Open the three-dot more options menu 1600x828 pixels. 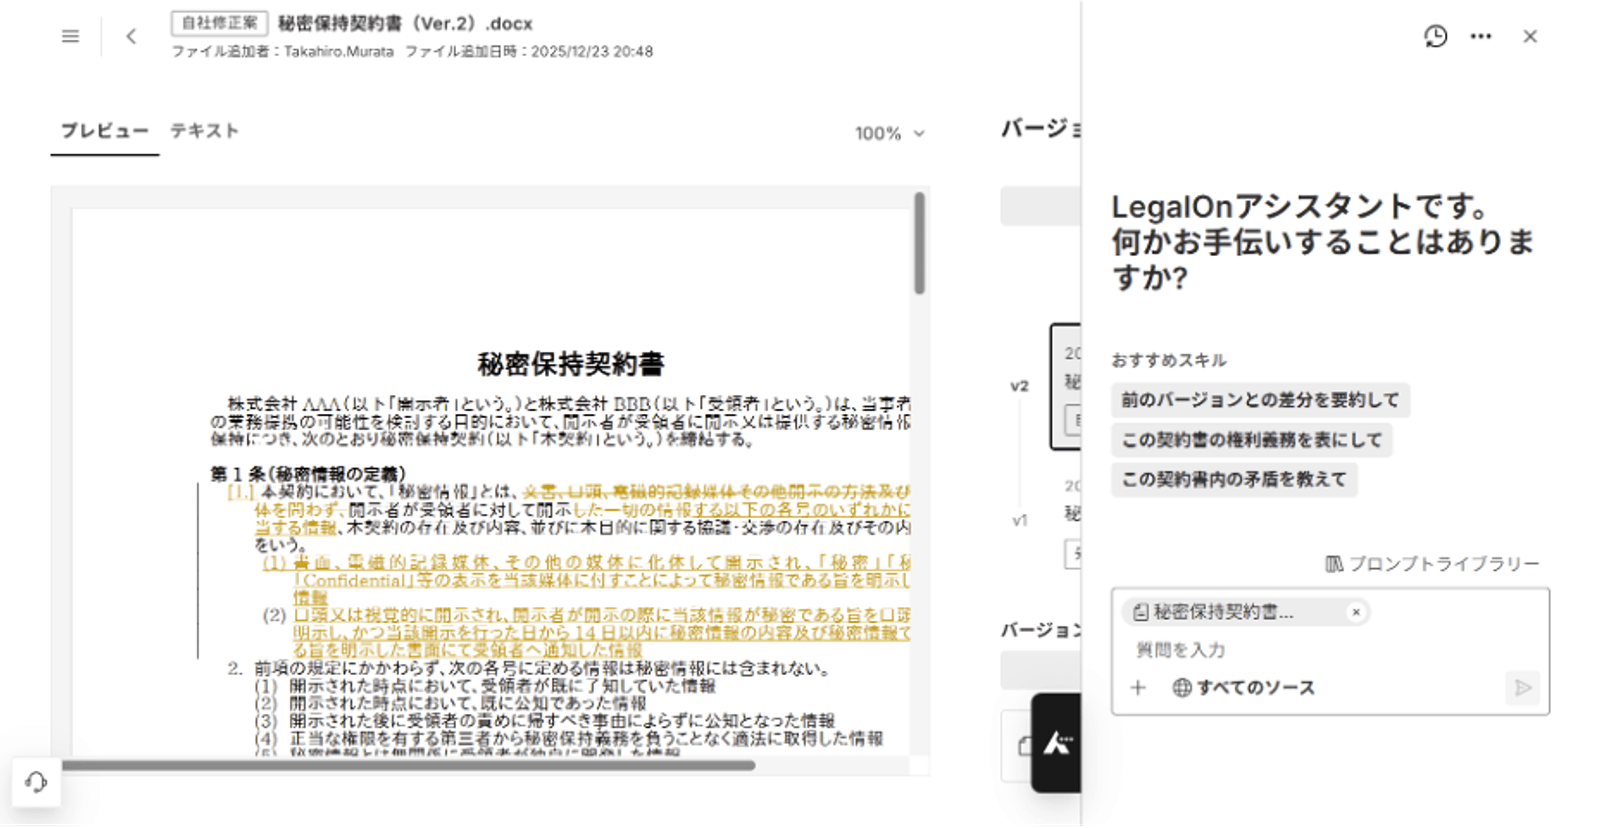click(1481, 36)
